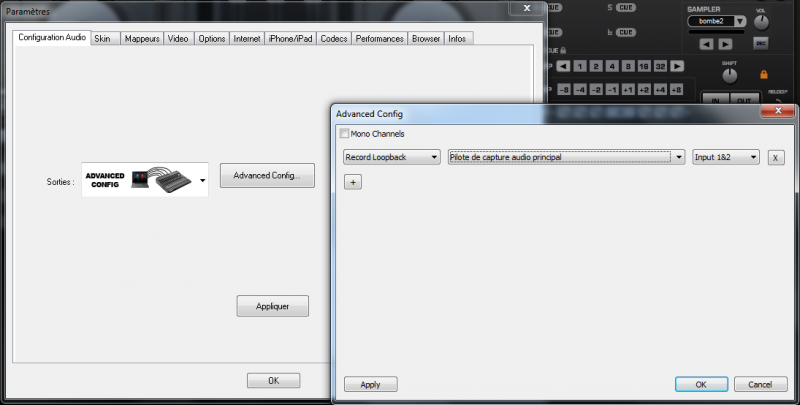The height and width of the screenshot is (405, 800).
Task: Switch to the Skin tab
Action: click(x=105, y=38)
